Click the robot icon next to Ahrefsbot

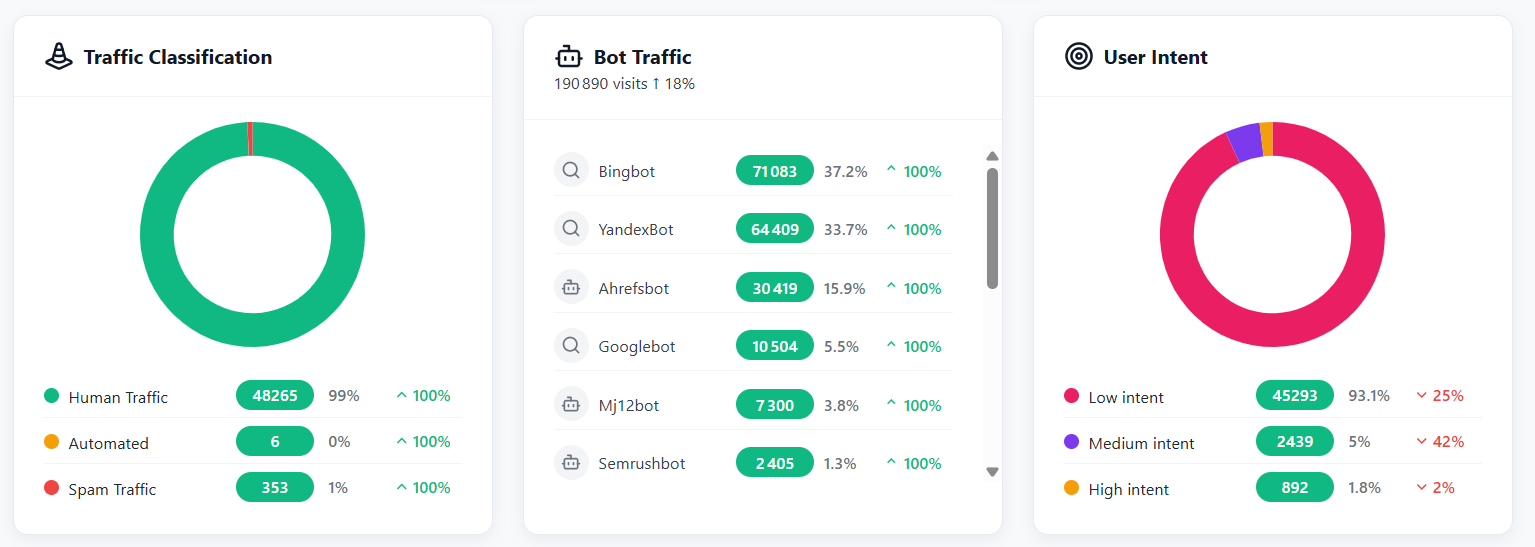click(x=571, y=288)
